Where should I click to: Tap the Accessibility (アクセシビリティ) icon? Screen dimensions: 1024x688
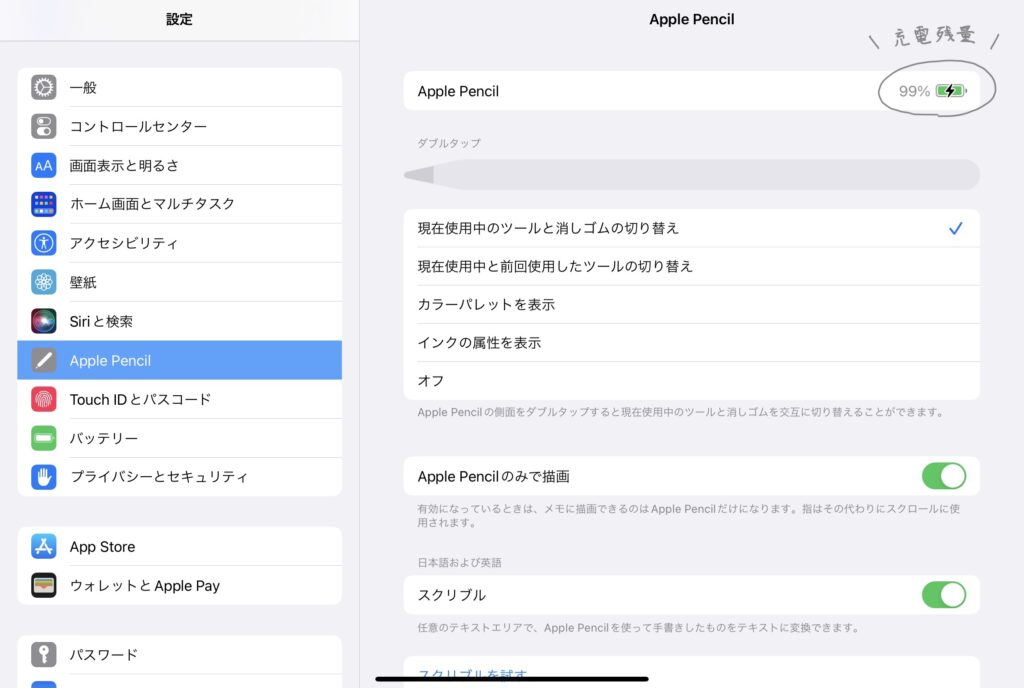point(44,243)
